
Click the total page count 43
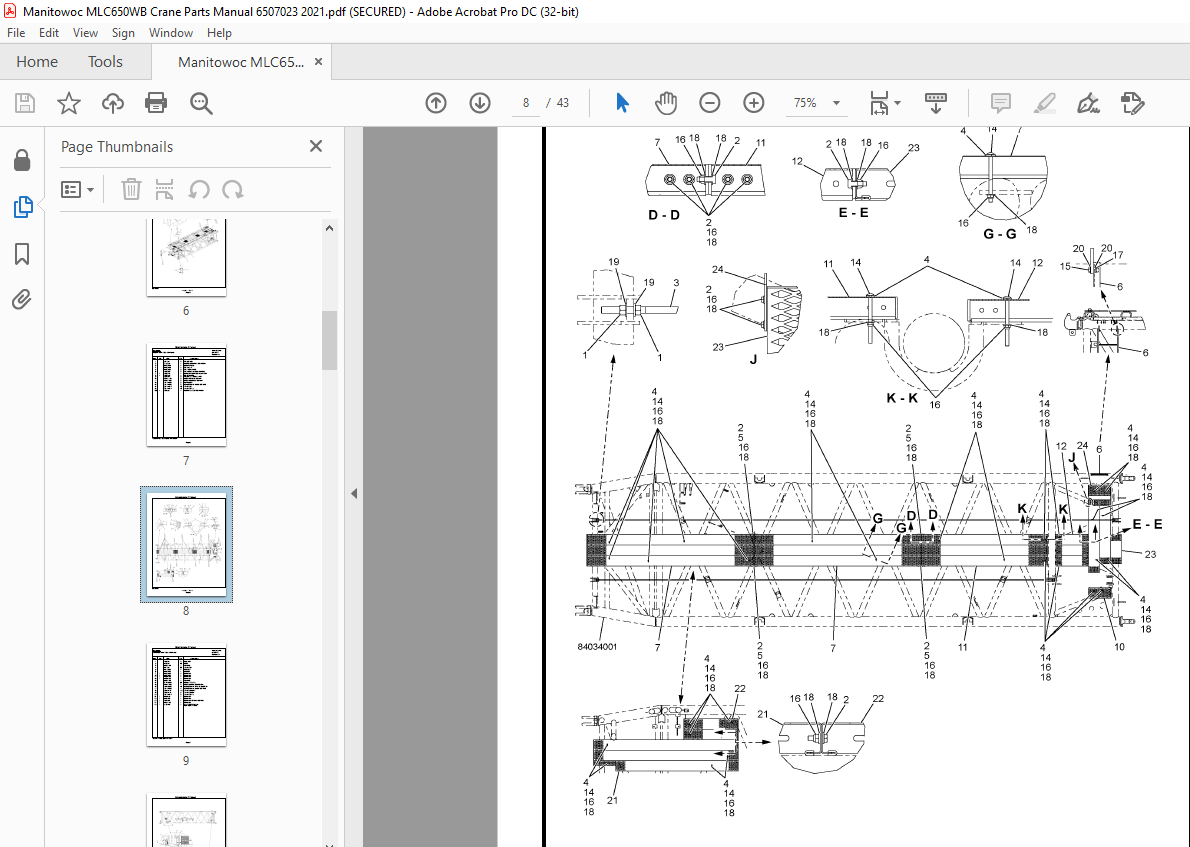pos(562,103)
